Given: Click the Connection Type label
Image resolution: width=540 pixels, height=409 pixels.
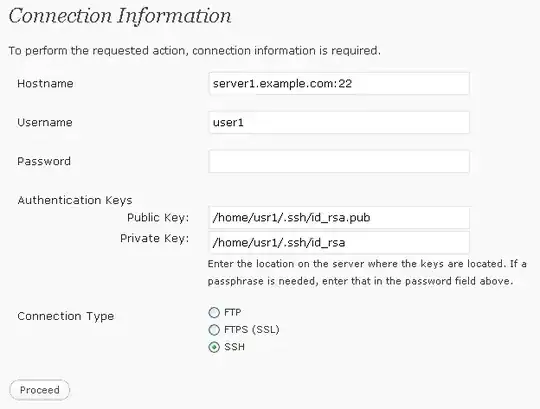Looking at the screenshot, I should [65, 316].
